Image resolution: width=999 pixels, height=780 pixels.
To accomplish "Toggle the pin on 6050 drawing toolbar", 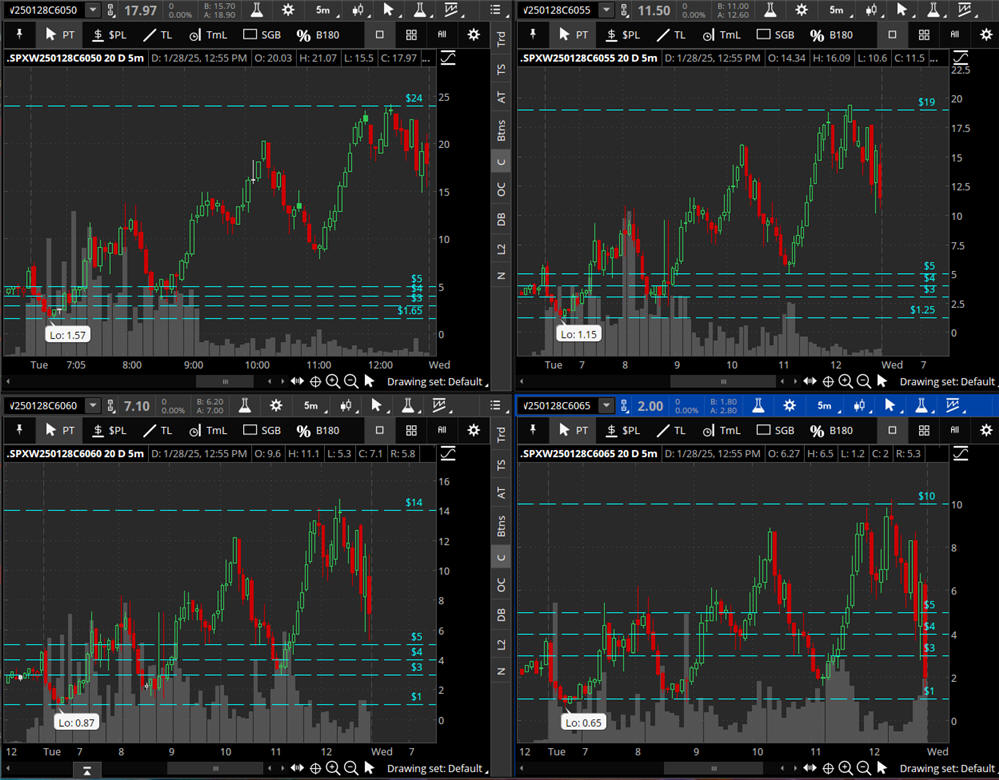I will [x=19, y=34].
